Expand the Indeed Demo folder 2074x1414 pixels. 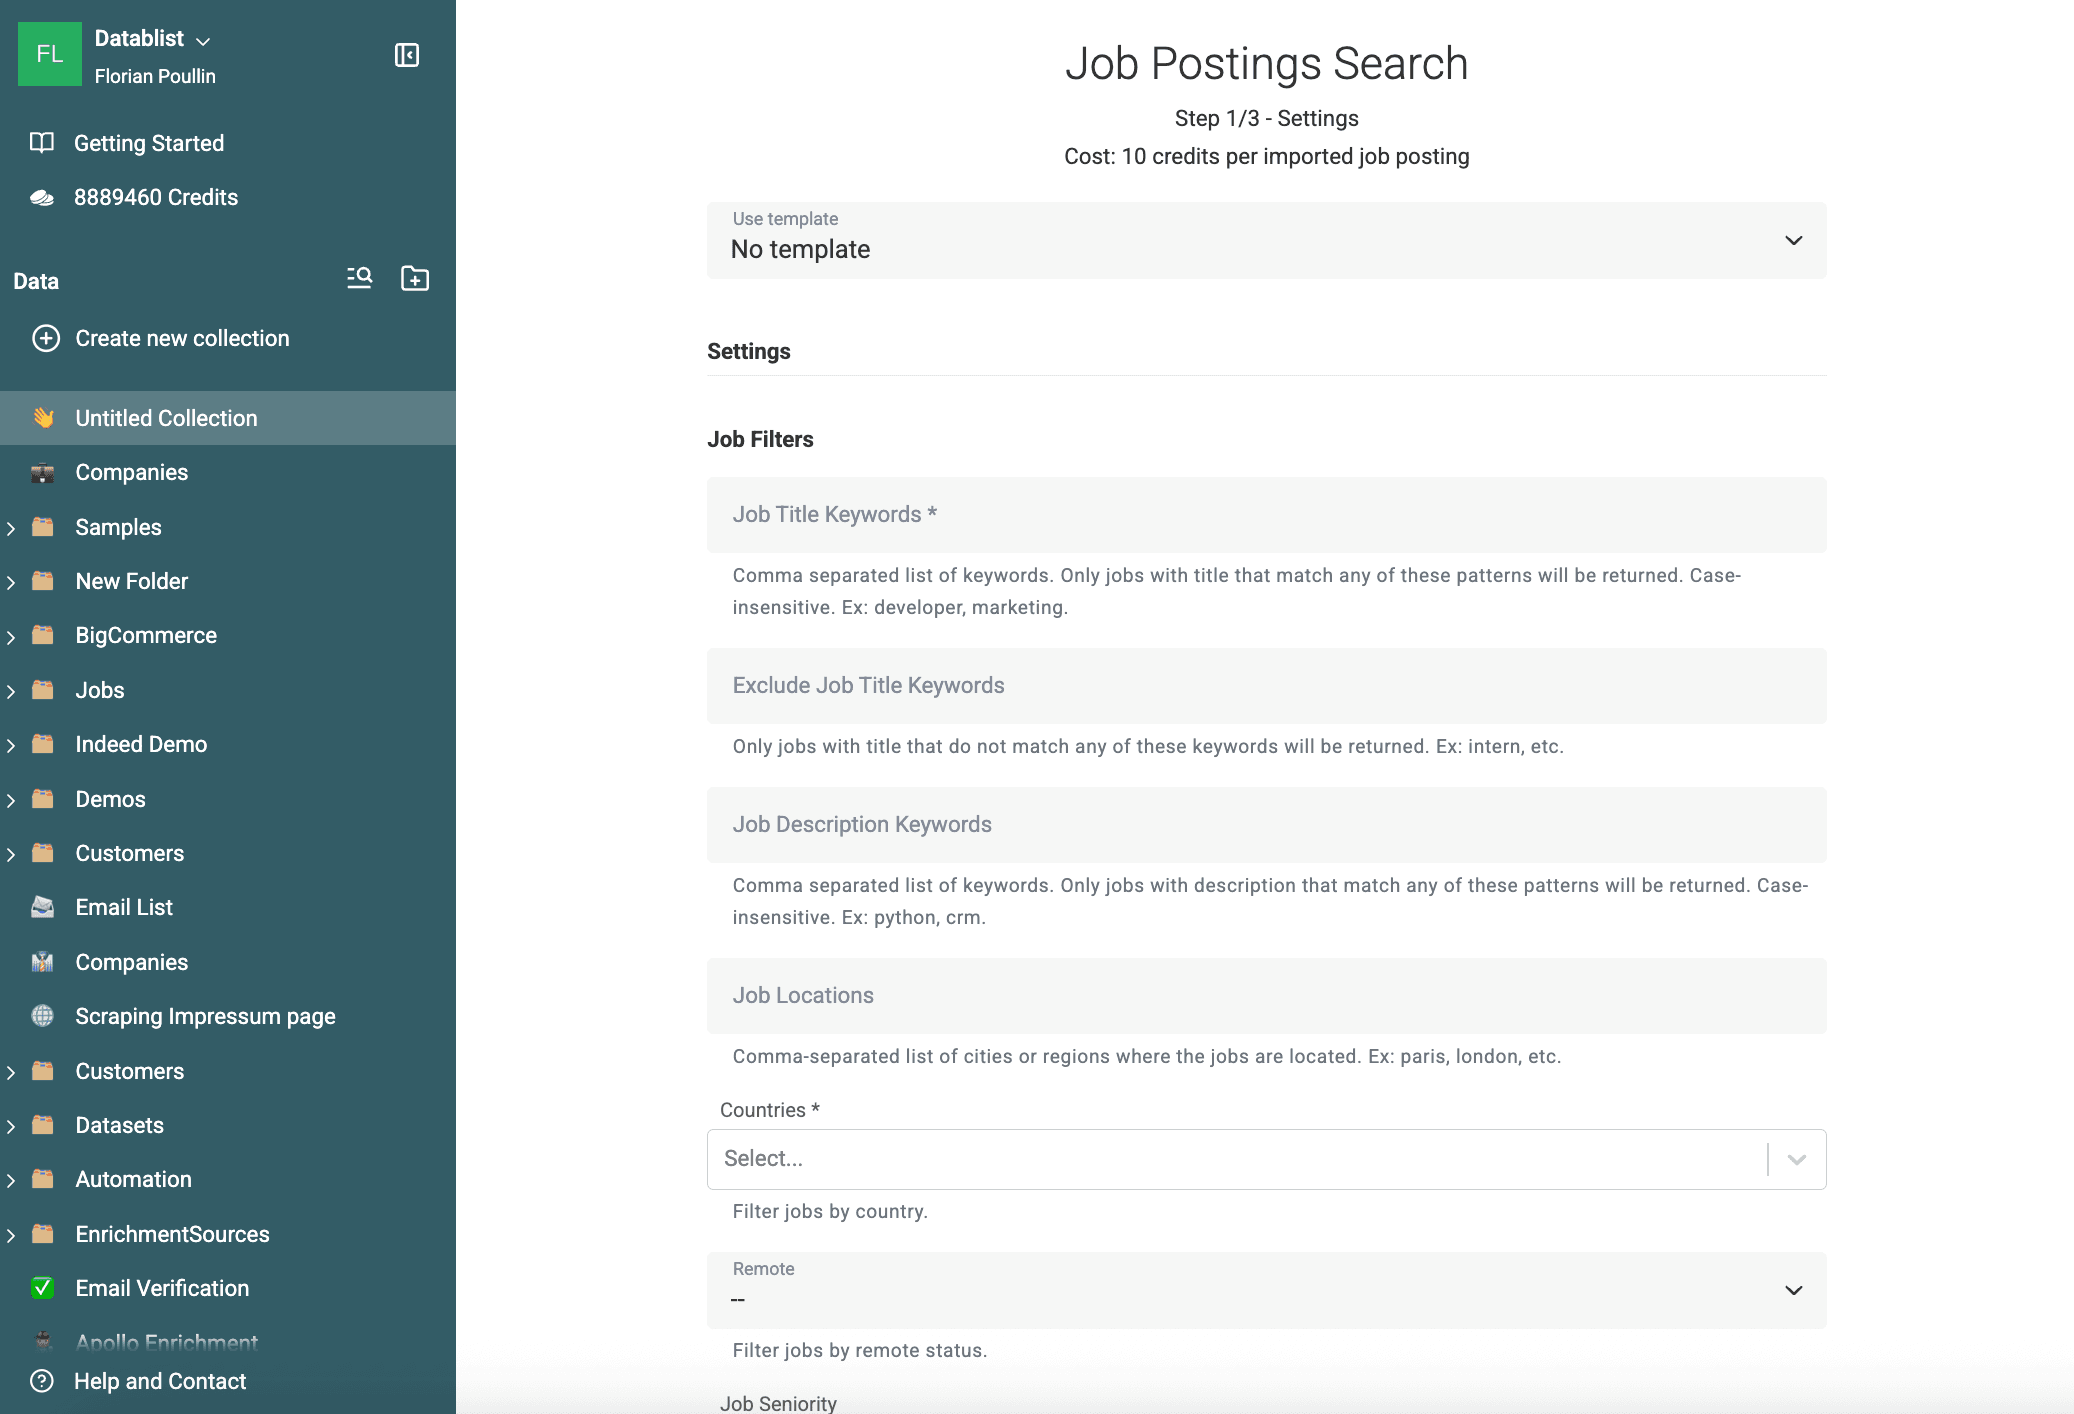click(10, 744)
